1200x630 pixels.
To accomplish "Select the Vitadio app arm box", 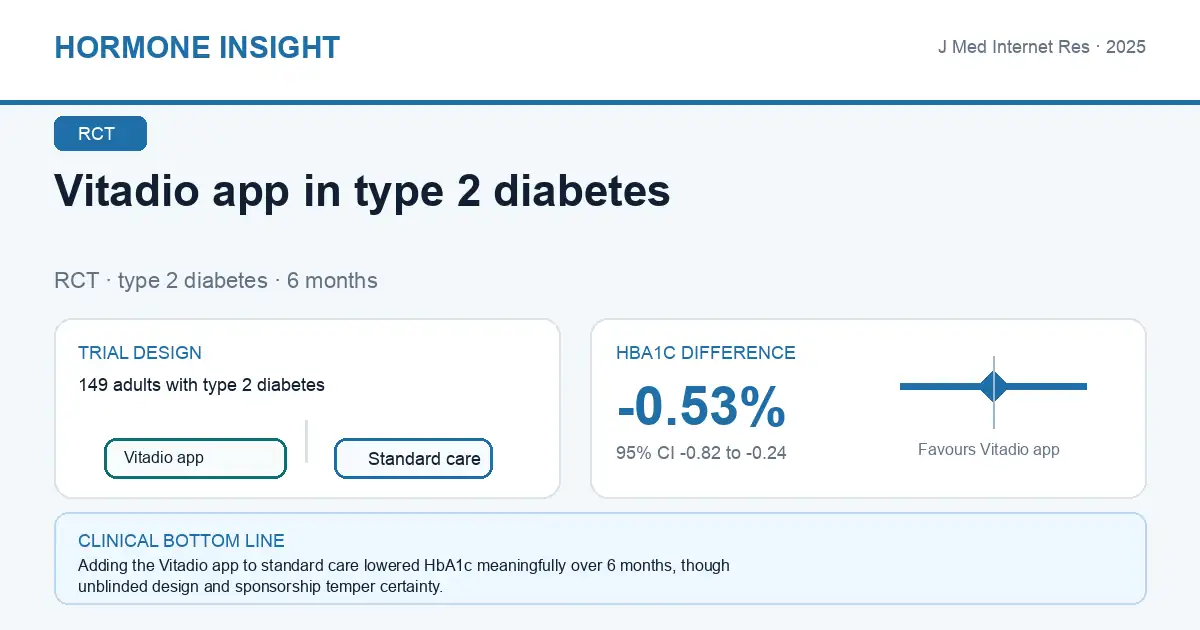I will pos(195,458).
